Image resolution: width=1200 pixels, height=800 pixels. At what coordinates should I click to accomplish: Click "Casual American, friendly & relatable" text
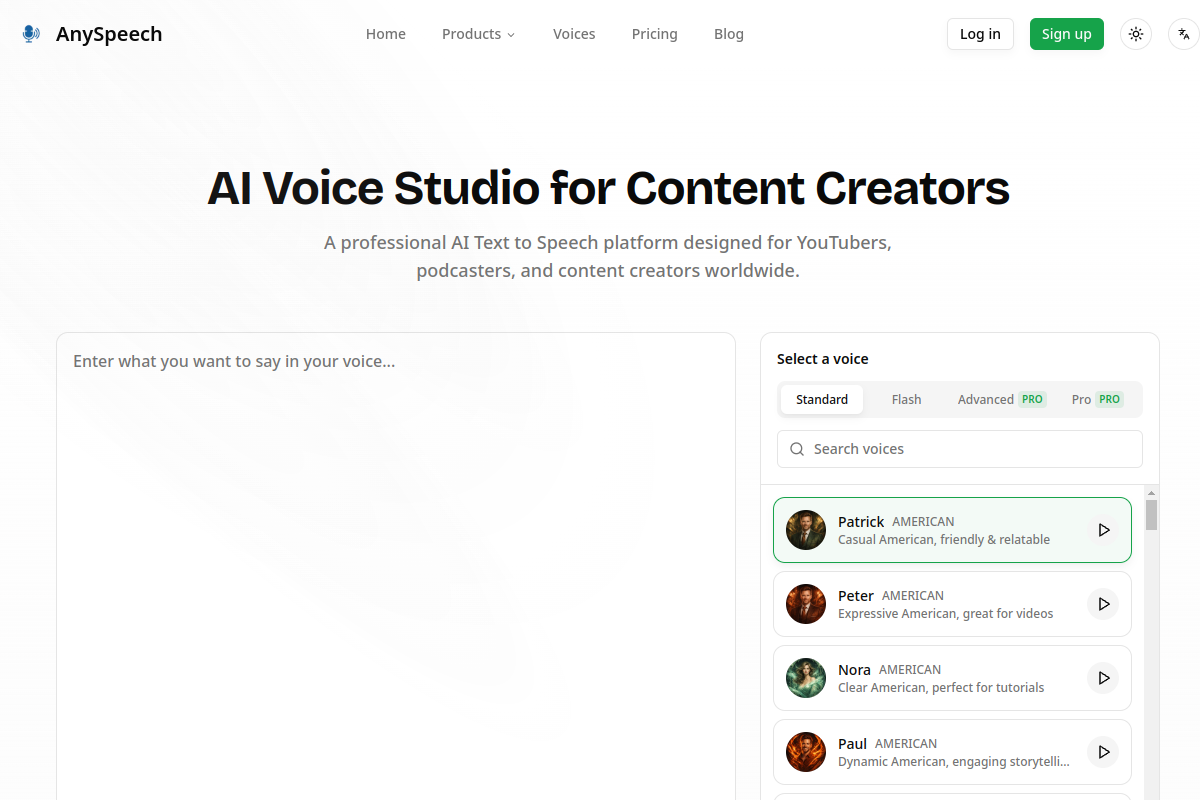point(944,540)
